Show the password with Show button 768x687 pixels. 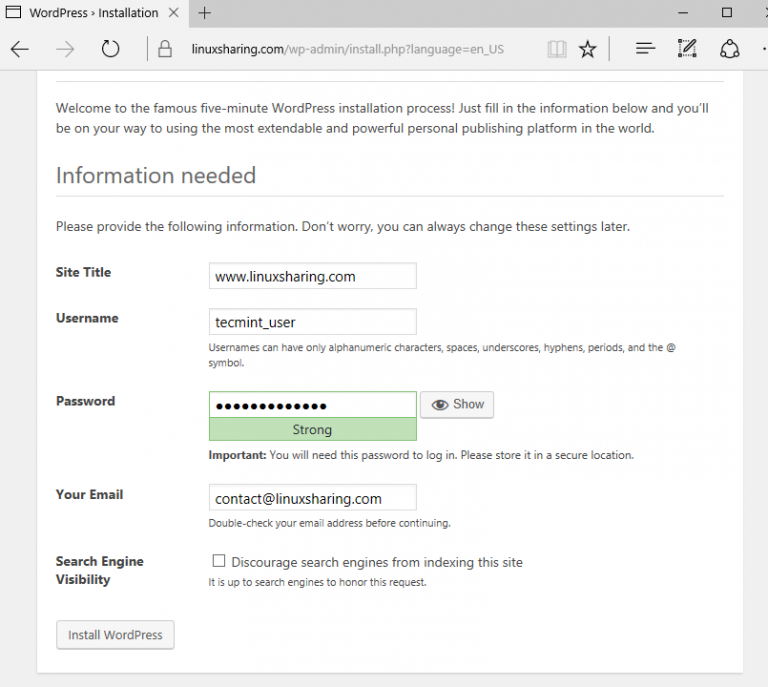(457, 404)
